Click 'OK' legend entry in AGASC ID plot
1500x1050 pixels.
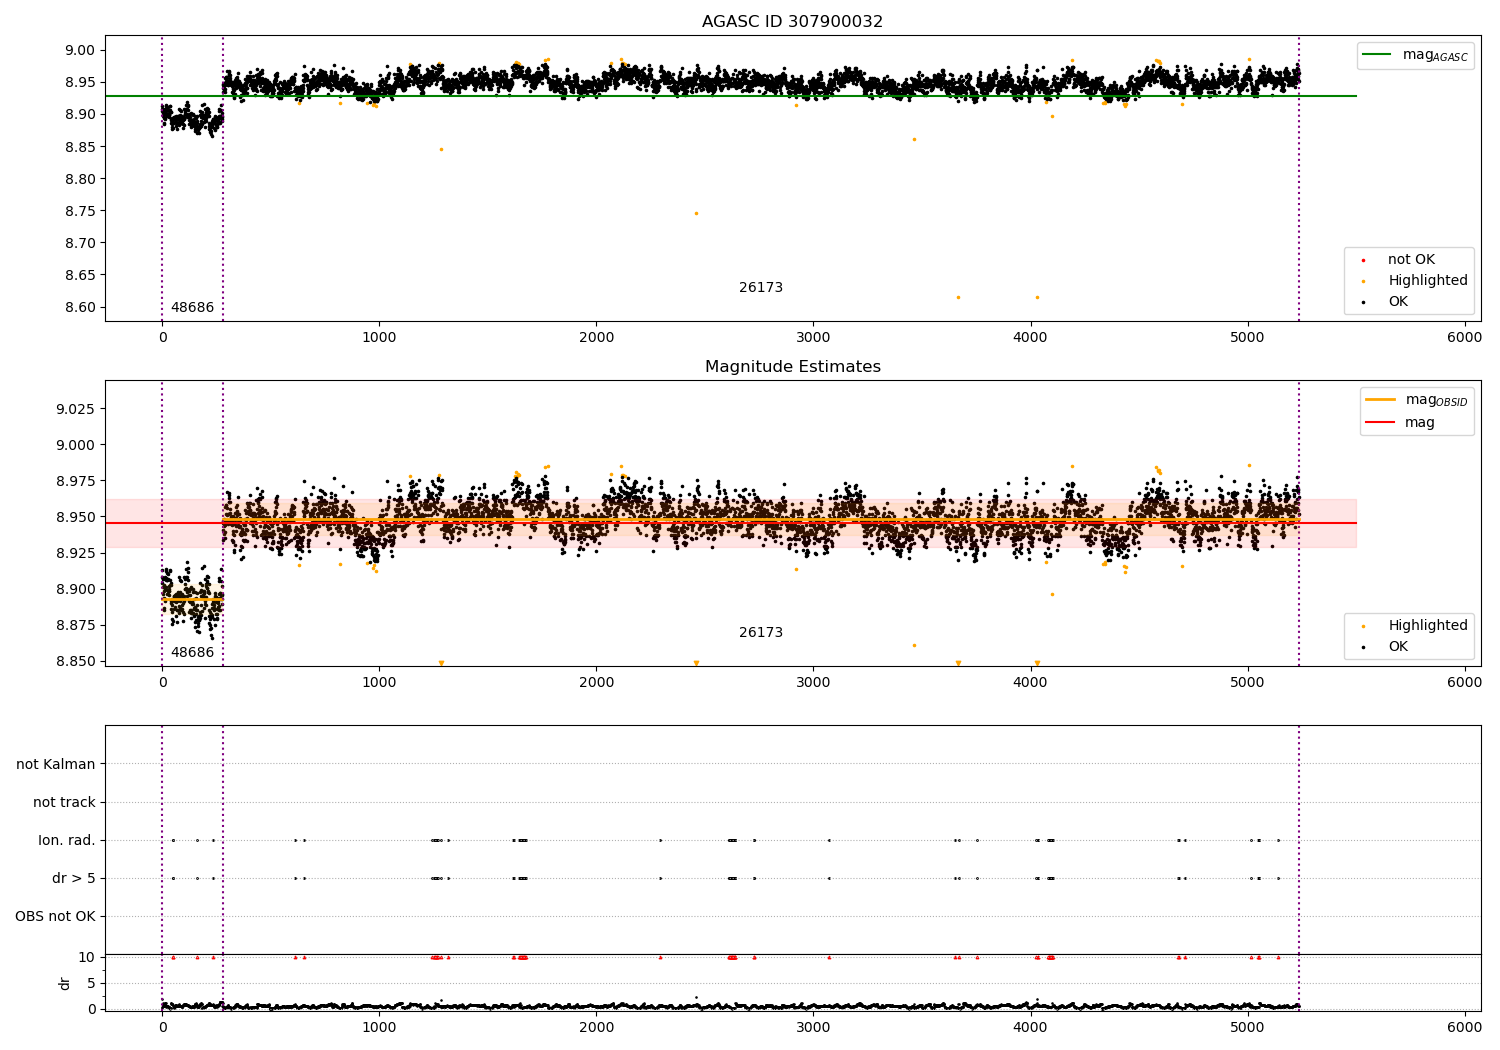click(x=1397, y=301)
